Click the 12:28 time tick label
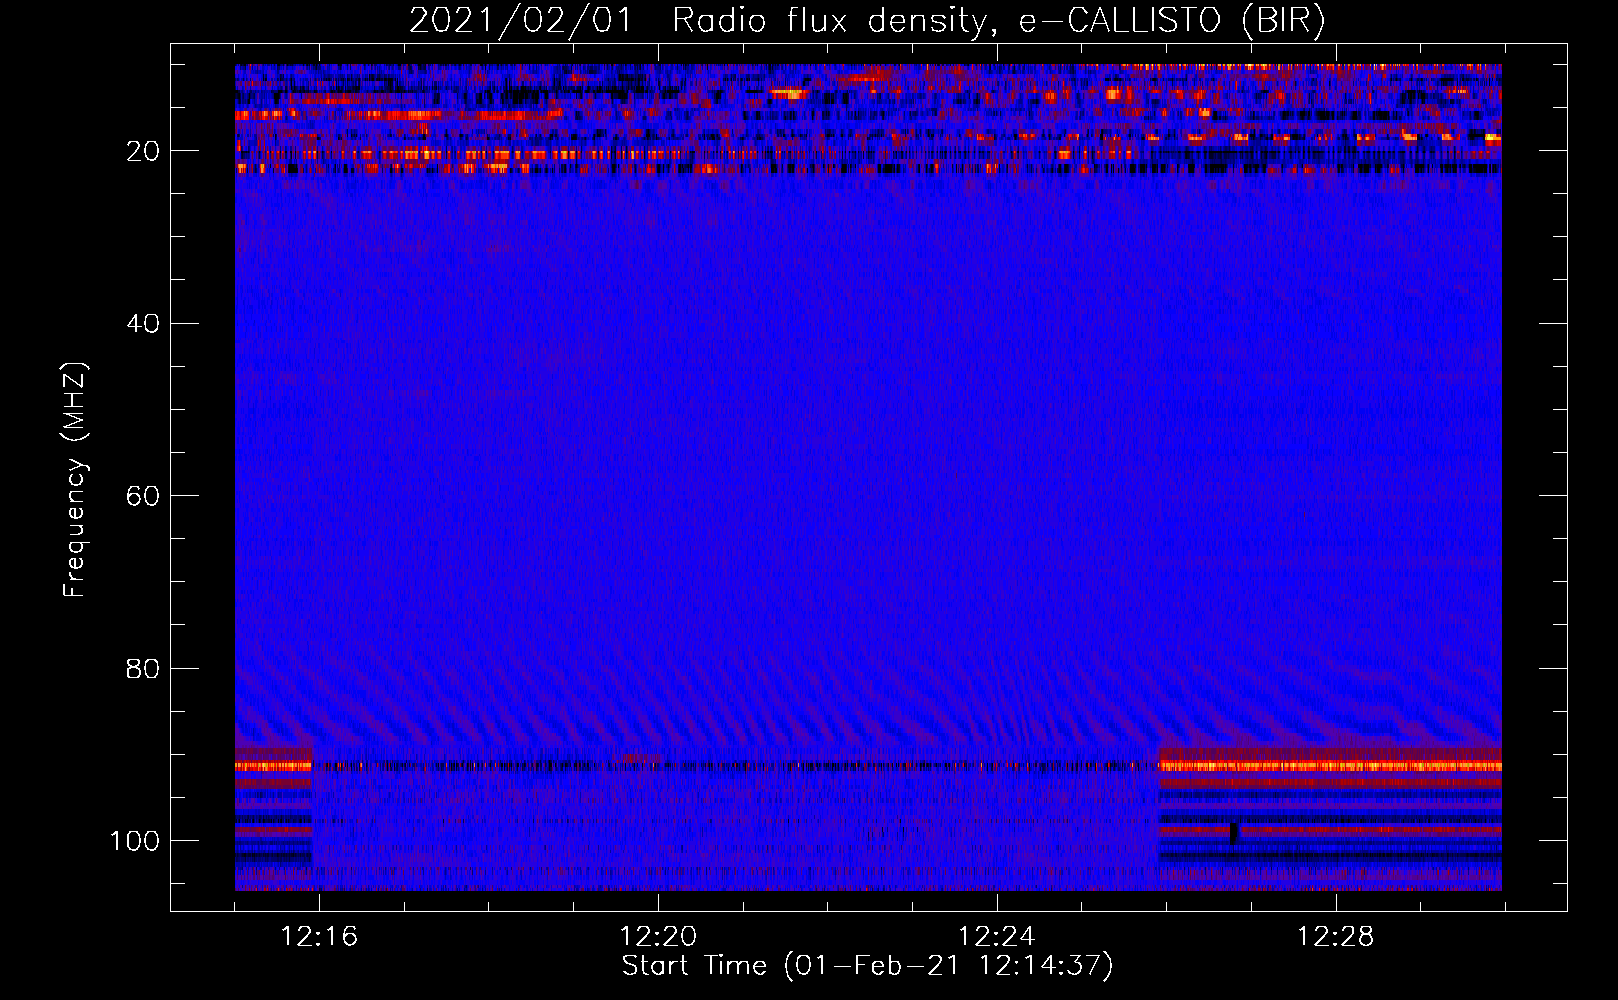This screenshot has height=1000, width=1618. coord(1336,937)
